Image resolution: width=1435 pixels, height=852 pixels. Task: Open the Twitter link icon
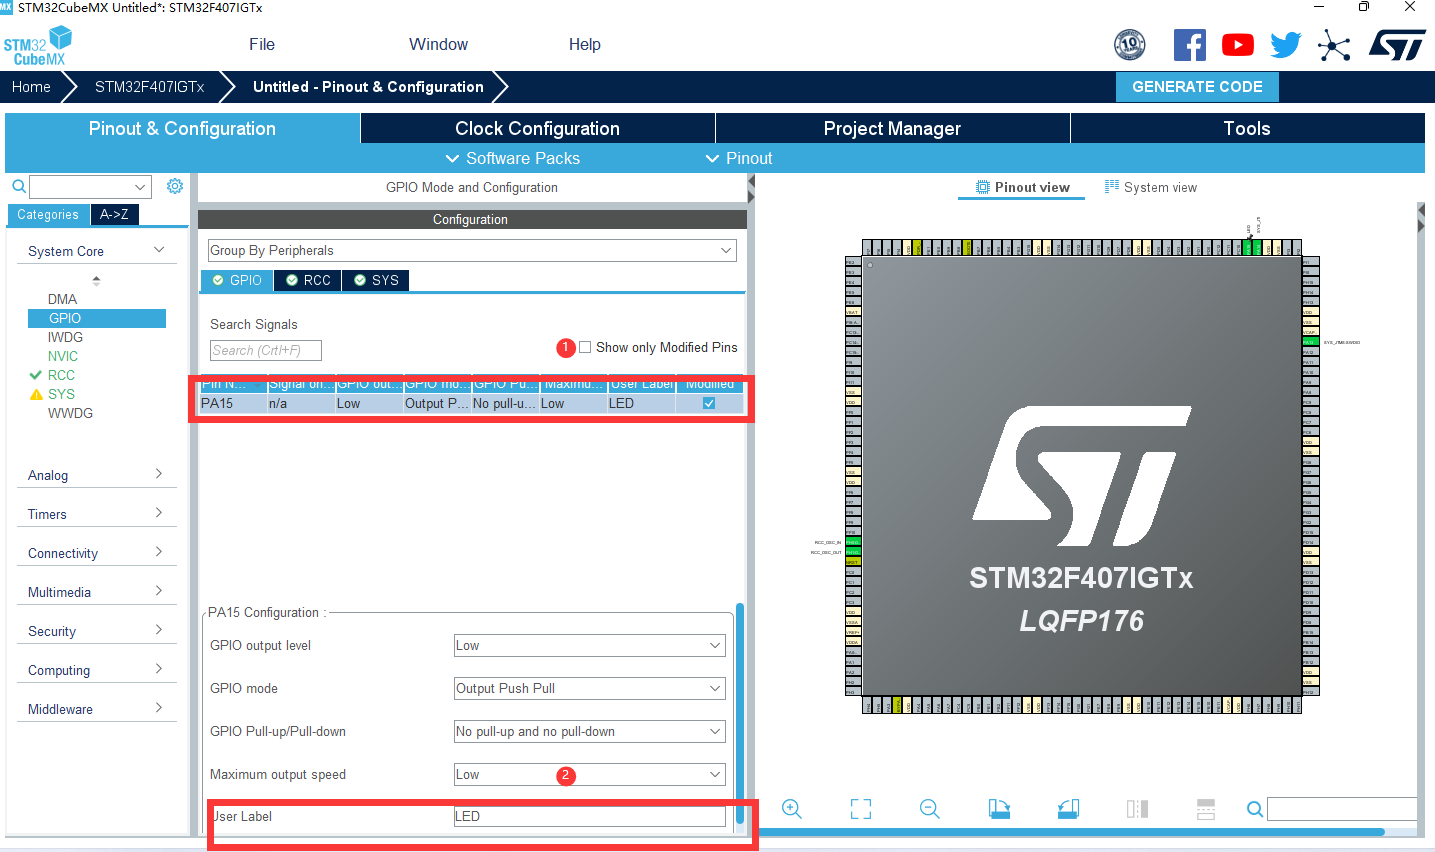pyautogui.click(x=1285, y=44)
